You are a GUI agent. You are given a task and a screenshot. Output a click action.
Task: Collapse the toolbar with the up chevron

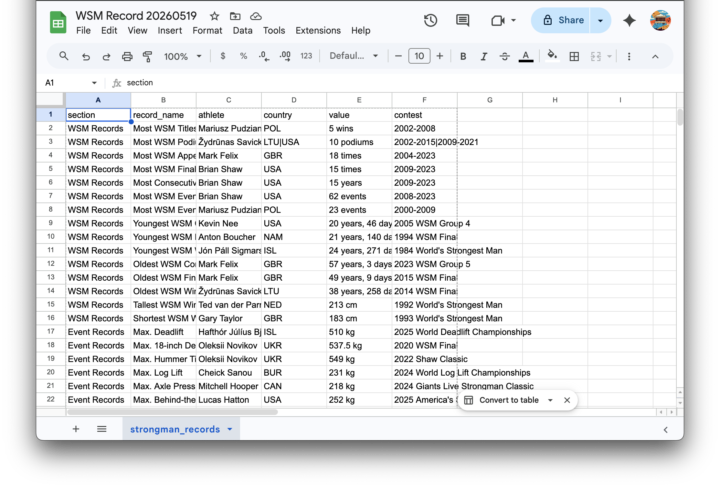[x=655, y=56]
